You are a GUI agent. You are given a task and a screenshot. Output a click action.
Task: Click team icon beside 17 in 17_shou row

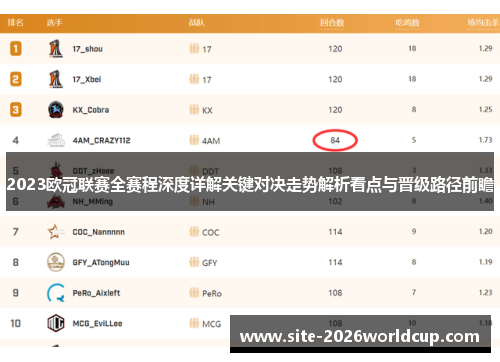(x=194, y=48)
